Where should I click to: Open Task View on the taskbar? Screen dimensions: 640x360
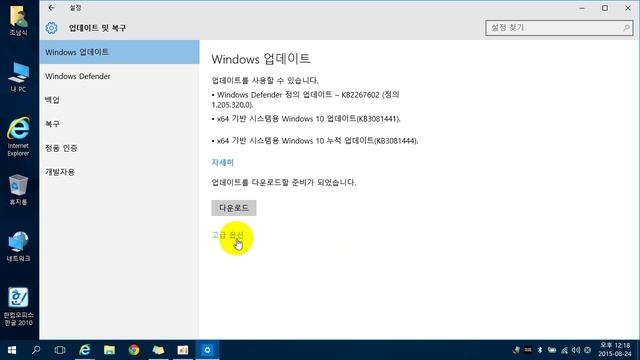click(x=60, y=350)
